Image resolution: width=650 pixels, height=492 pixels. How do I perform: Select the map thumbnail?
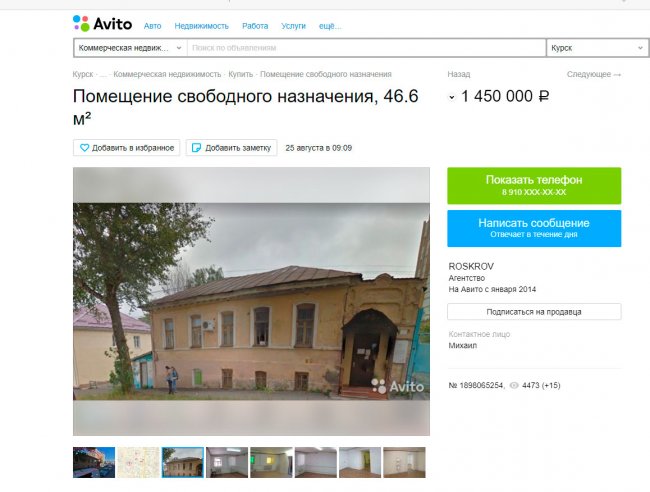tap(138, 462)
